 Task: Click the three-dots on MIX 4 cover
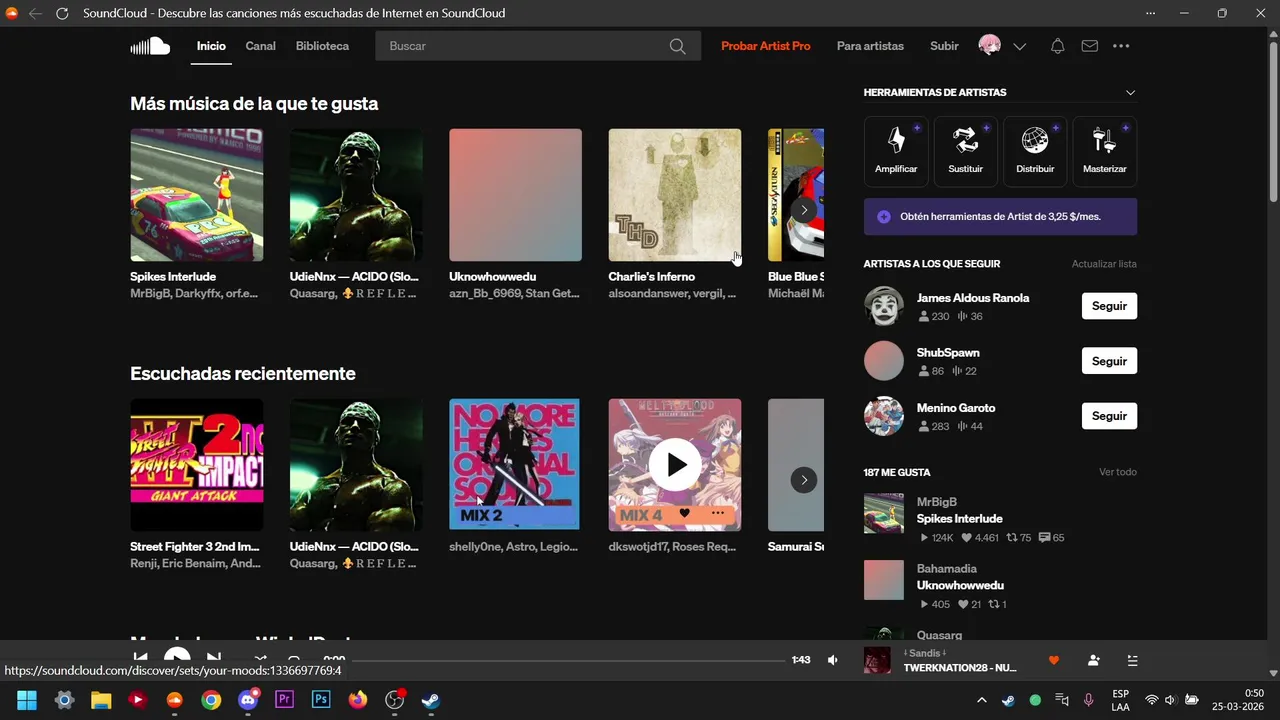[717, 514]
